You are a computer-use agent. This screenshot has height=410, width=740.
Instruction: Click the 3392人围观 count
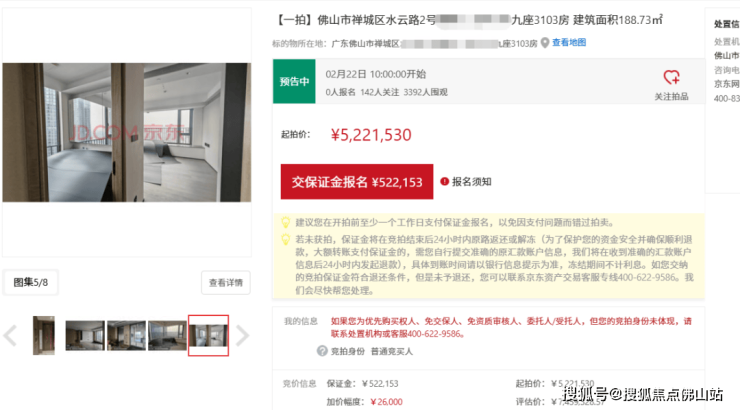(x=425, y=92)
